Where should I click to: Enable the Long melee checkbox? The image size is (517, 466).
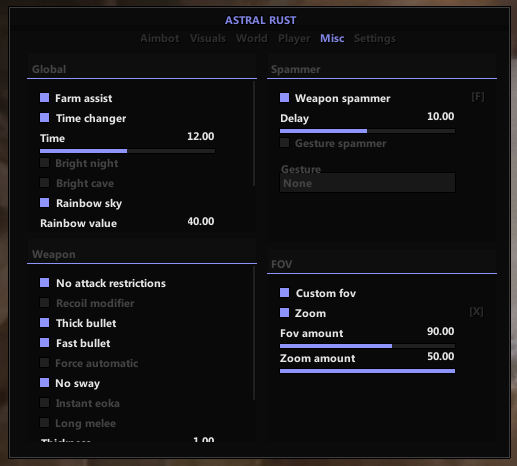pos(45,423)
